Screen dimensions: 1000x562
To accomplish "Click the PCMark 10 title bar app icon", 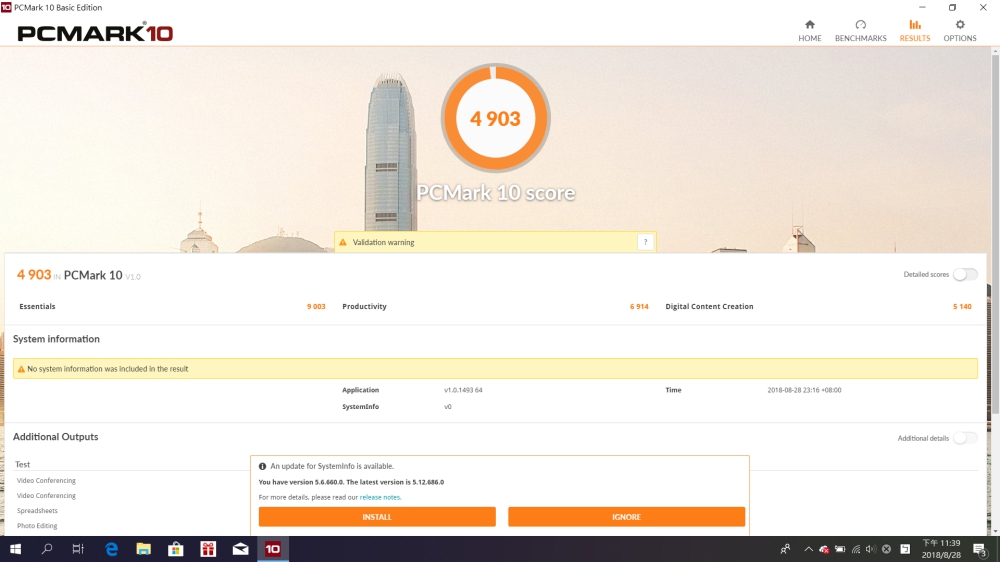I will (x=6, y=7).
